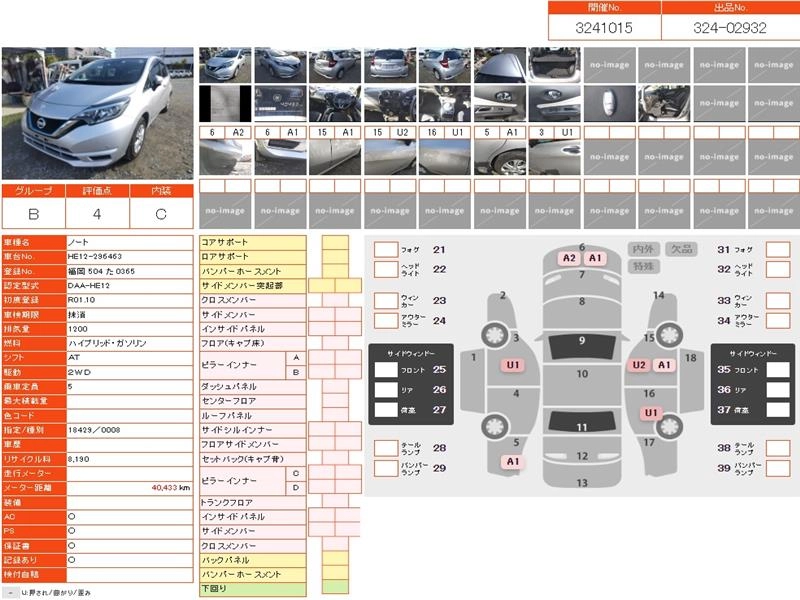Tick the ヘッドライト 32 checkbox
800x600 pixels.
[778, 269]
